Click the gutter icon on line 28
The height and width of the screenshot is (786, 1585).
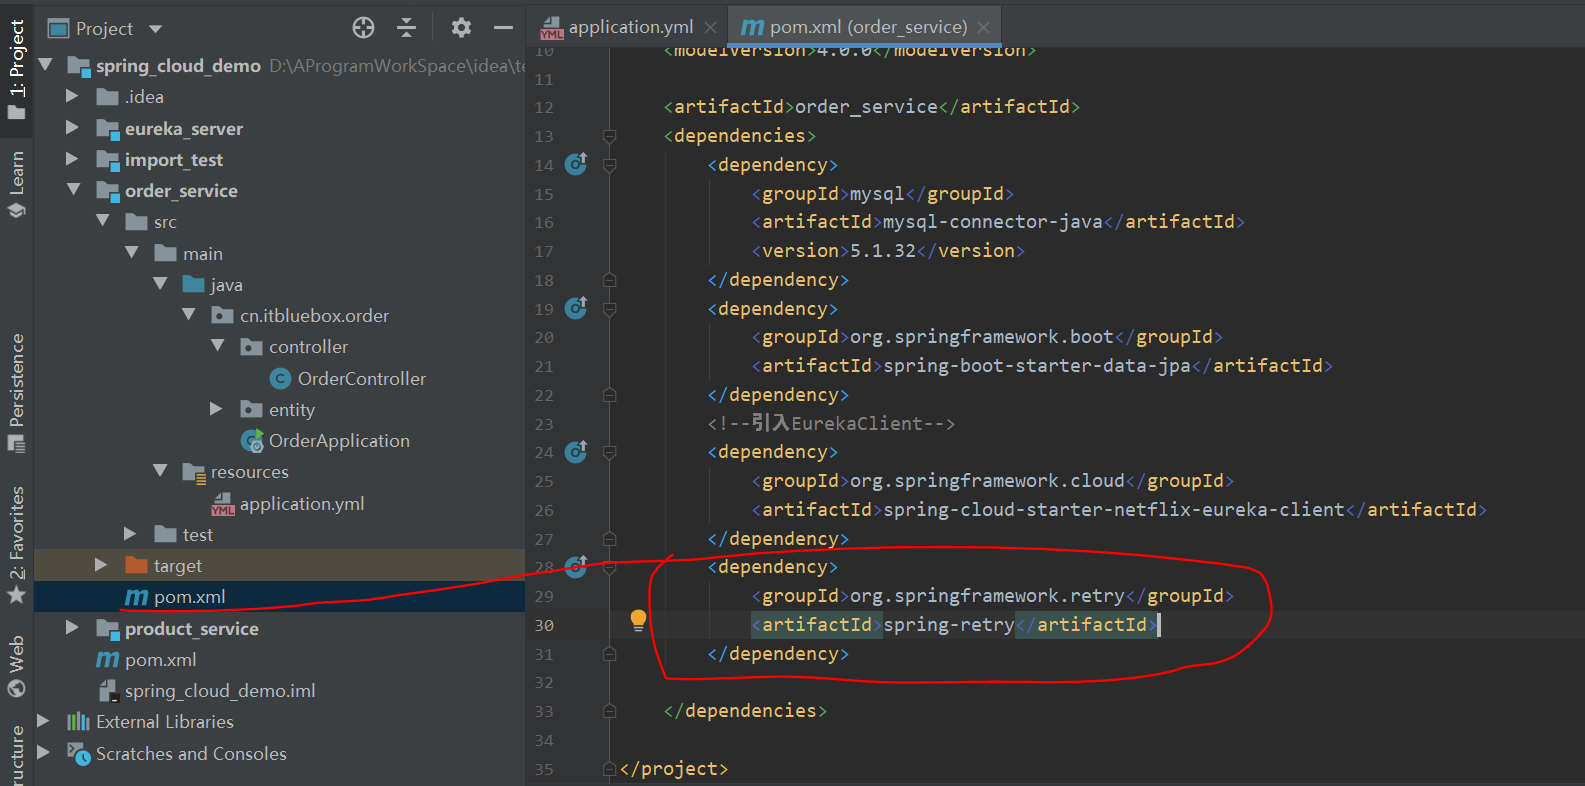click(576, 567)
